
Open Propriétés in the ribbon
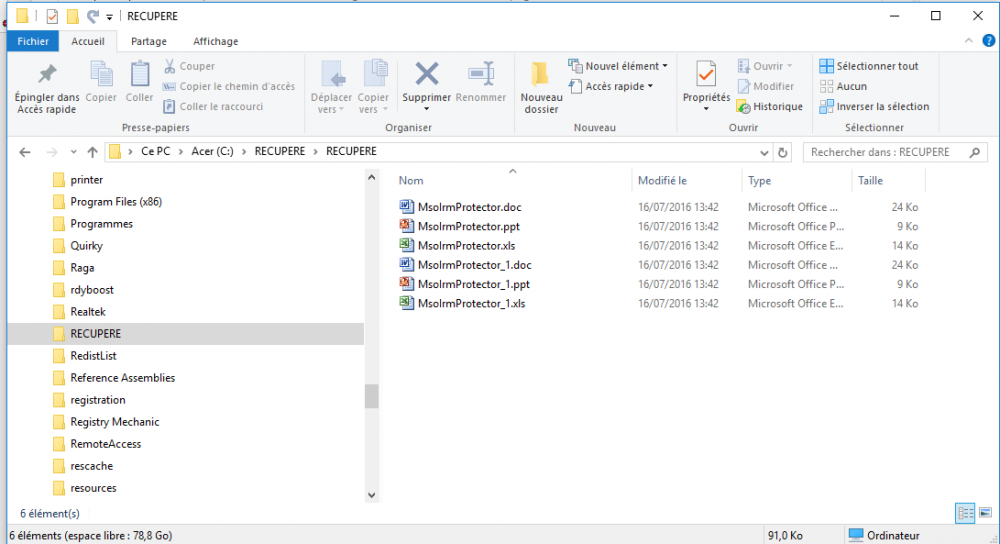tap(706, 76)
